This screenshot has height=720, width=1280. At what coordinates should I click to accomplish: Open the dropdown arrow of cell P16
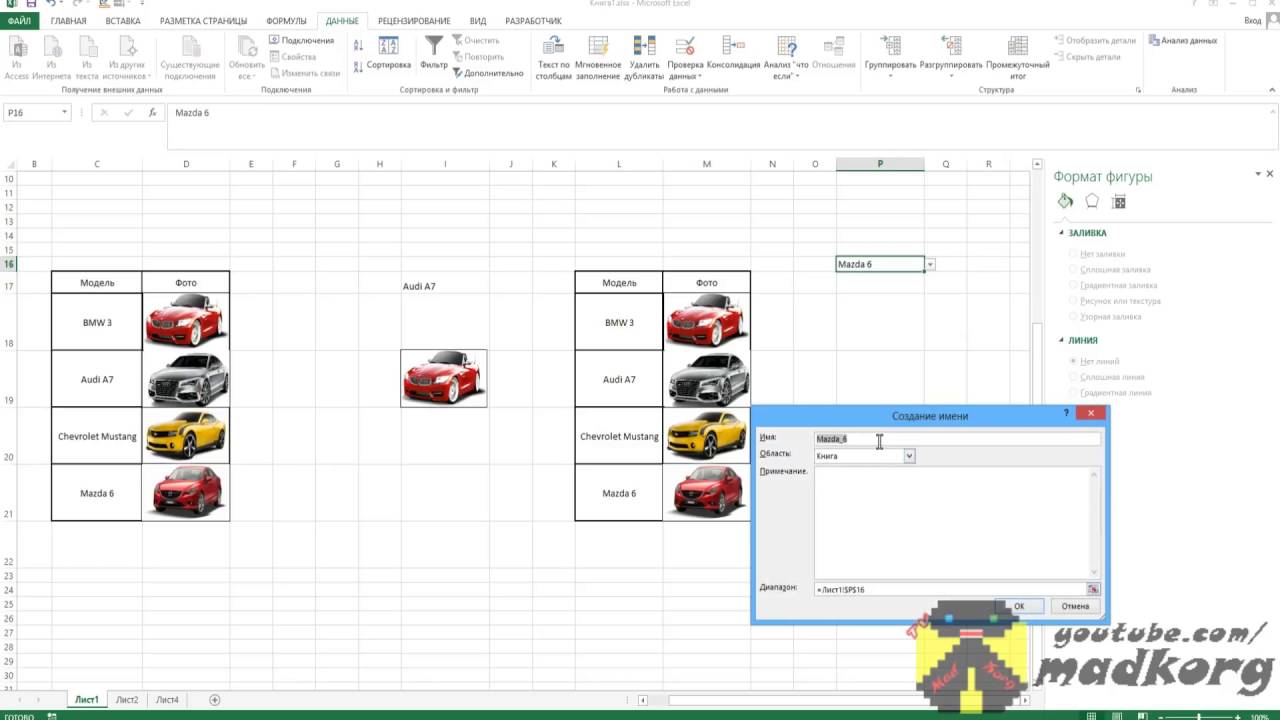(930, 264)
